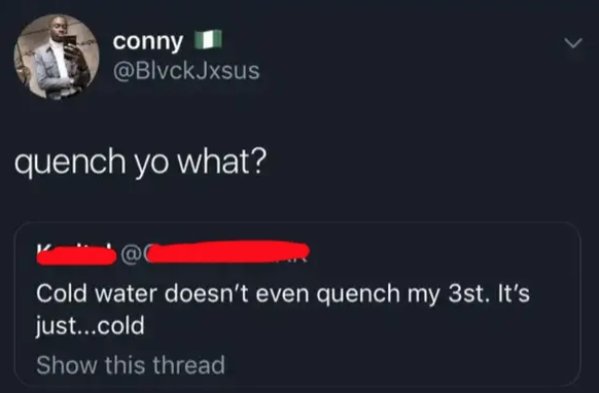Click the @ symbol in quoted handle

point(130,255)
